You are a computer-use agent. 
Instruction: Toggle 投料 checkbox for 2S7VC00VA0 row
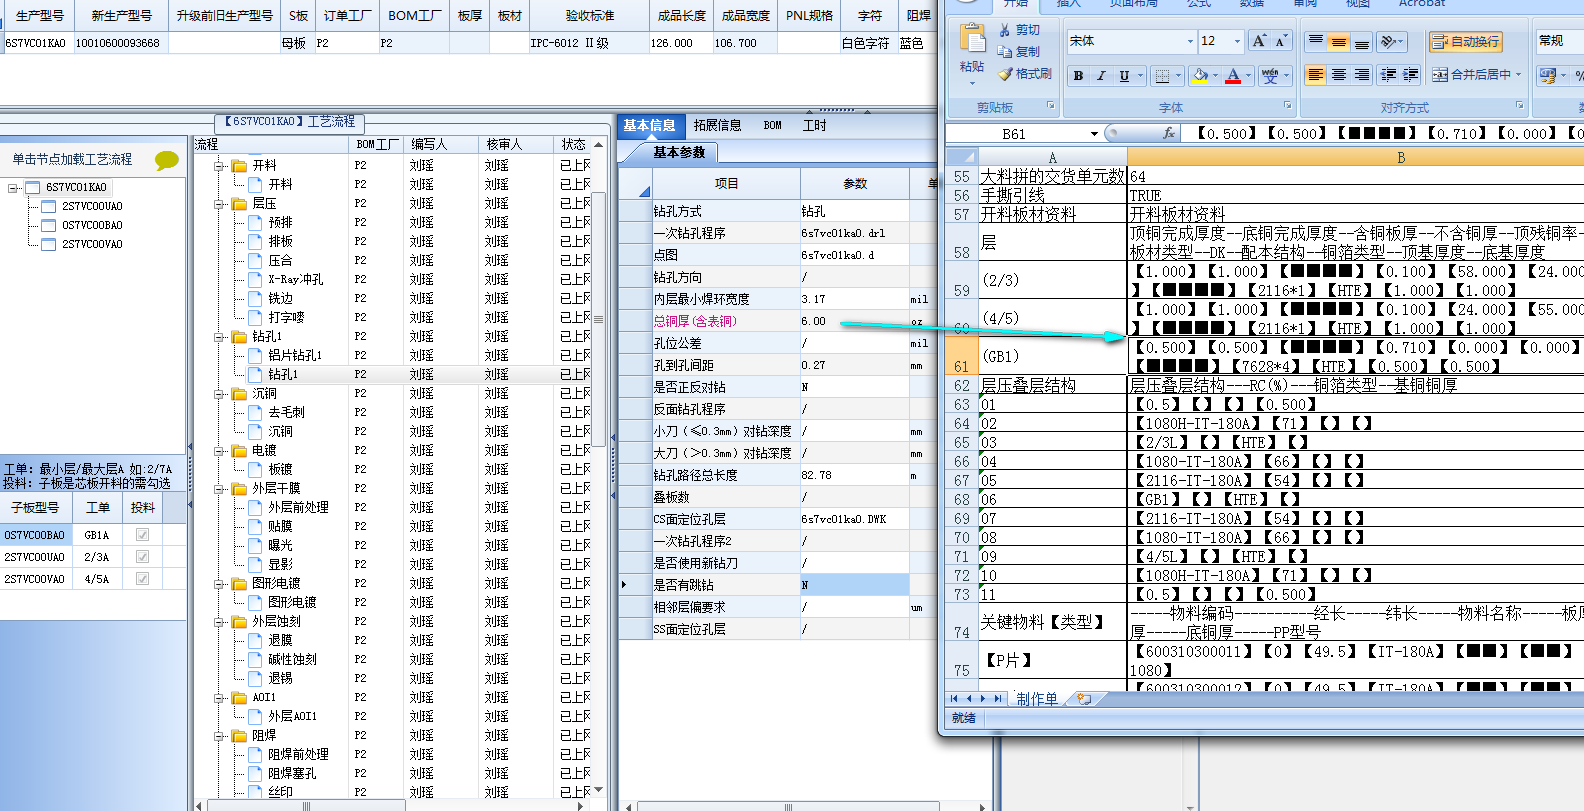pos(142,579)
